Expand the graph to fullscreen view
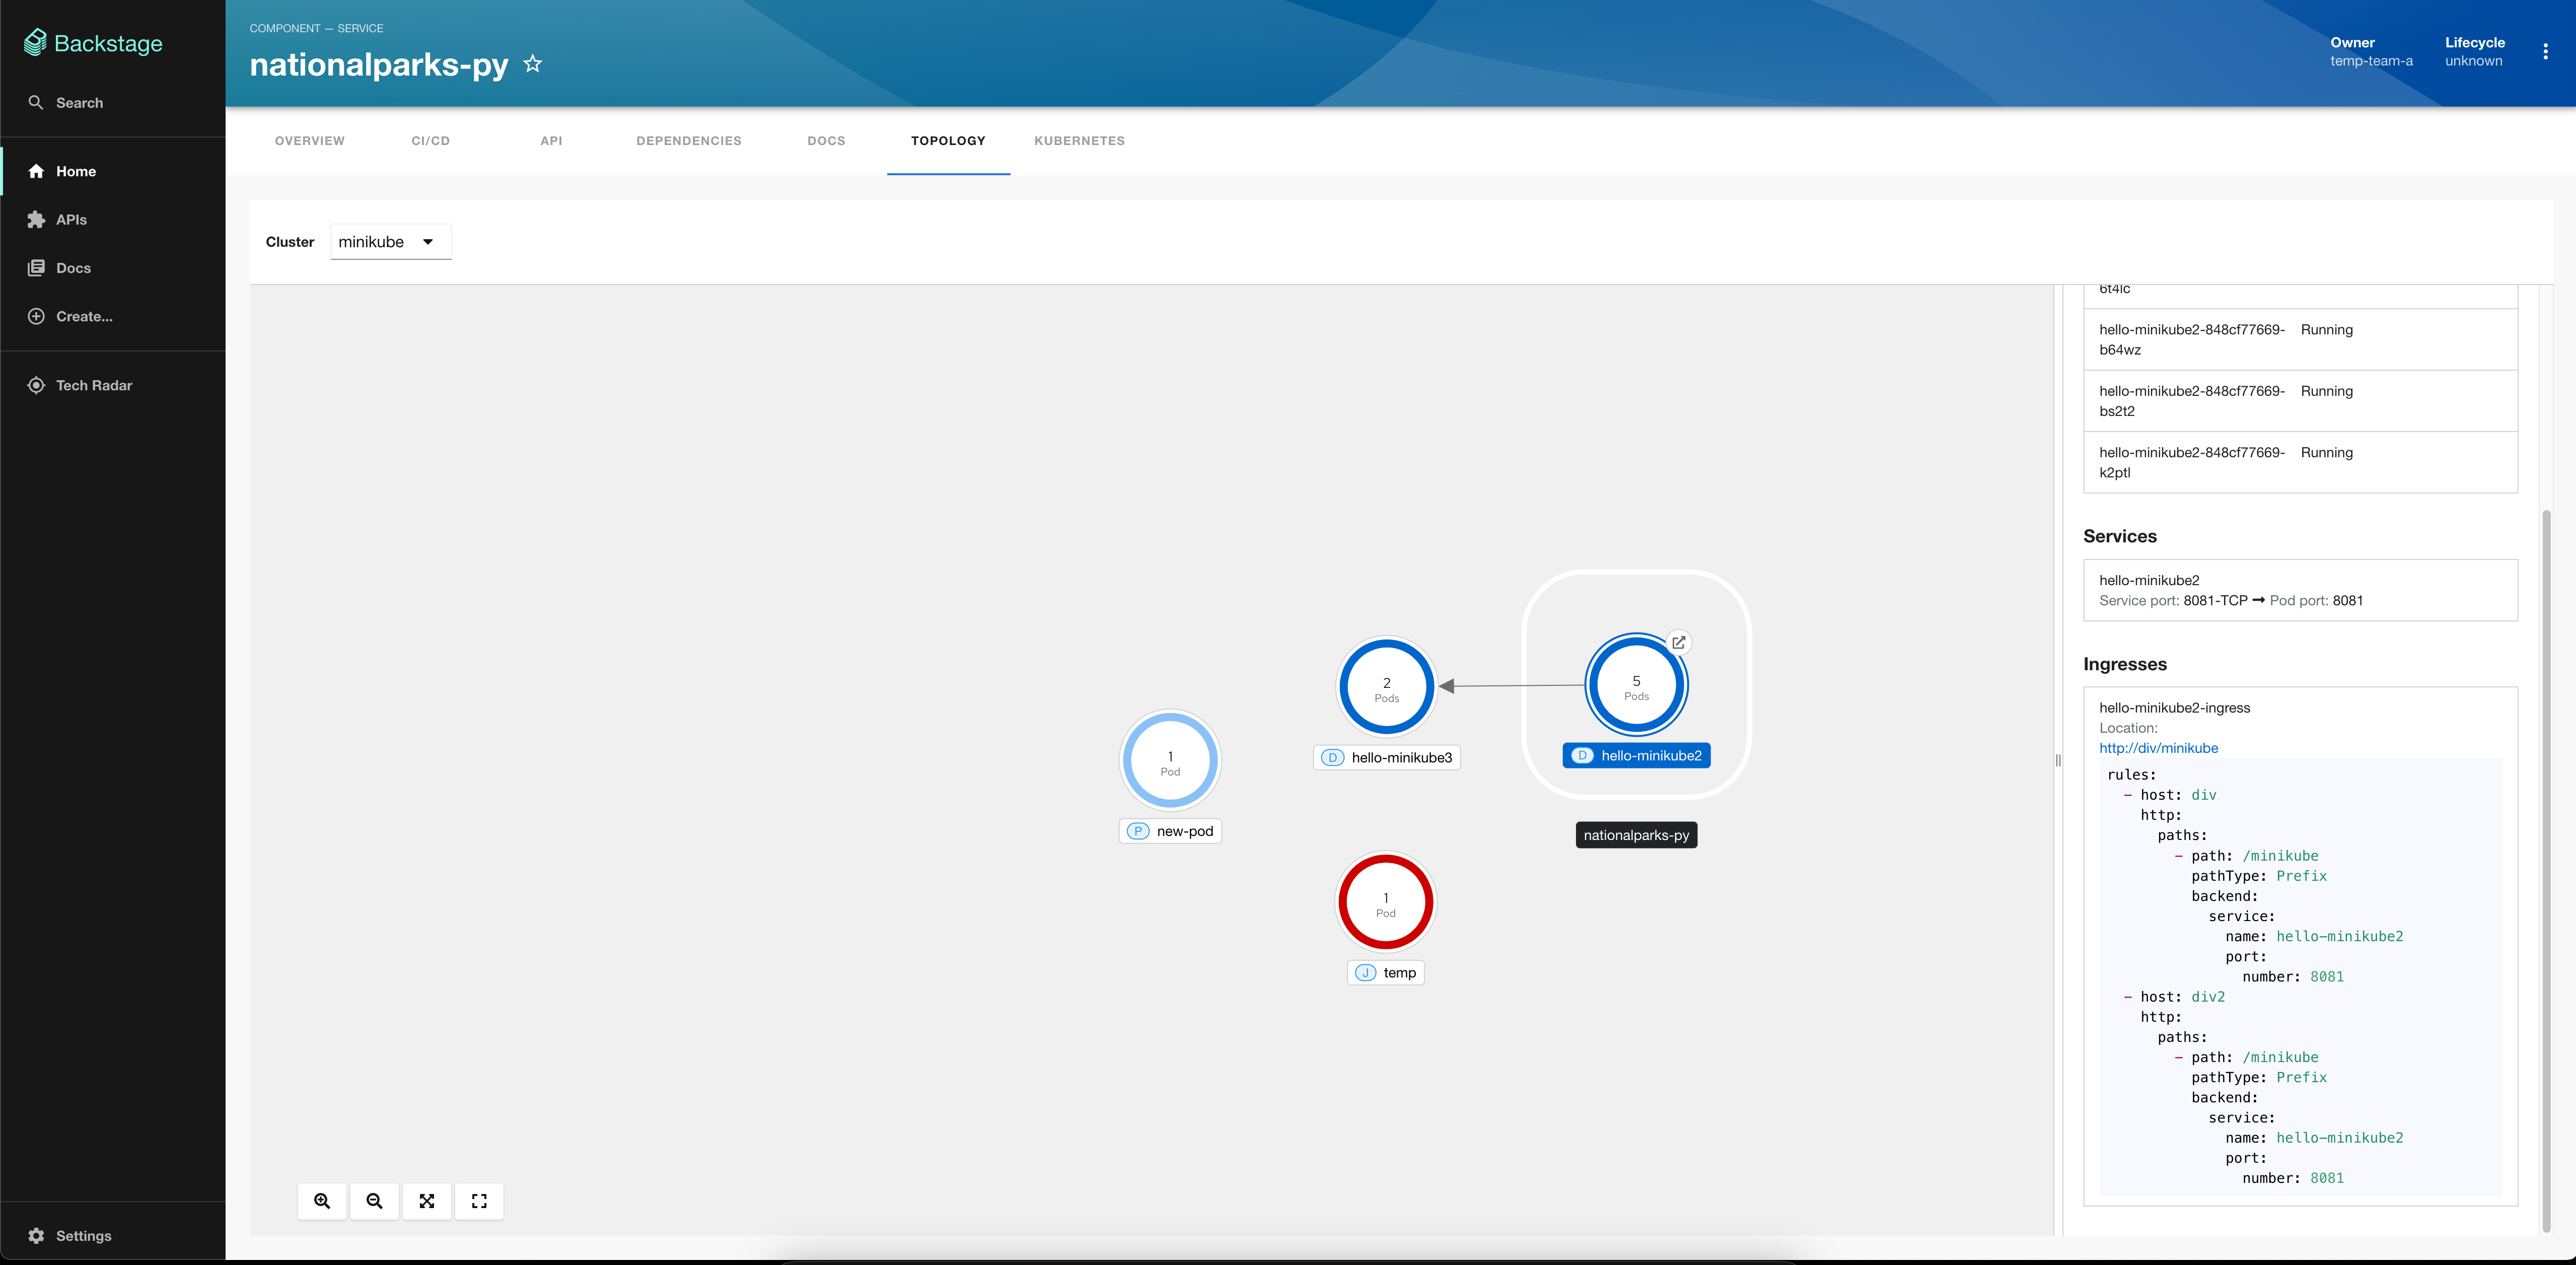The image size is (2576, 1265). pos(479,1201)
